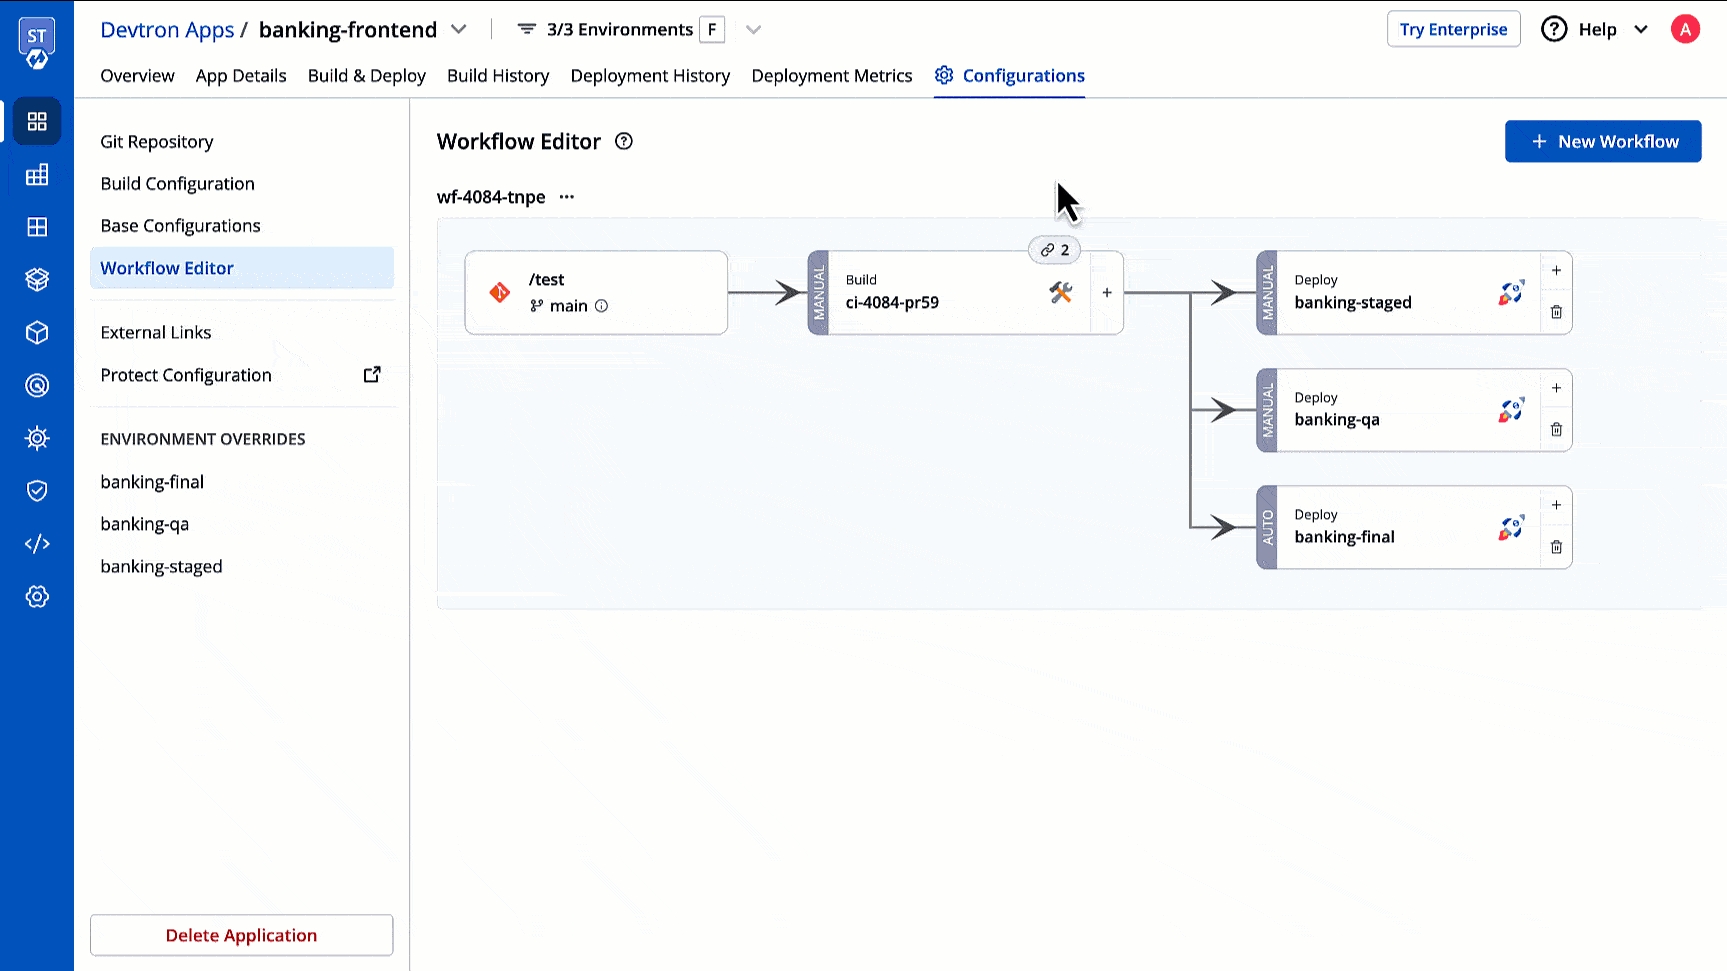The width and height of the screenshot is (1727, 971).
Task: Open the App Groups icon in sidebar
Action: coord(37,175)
